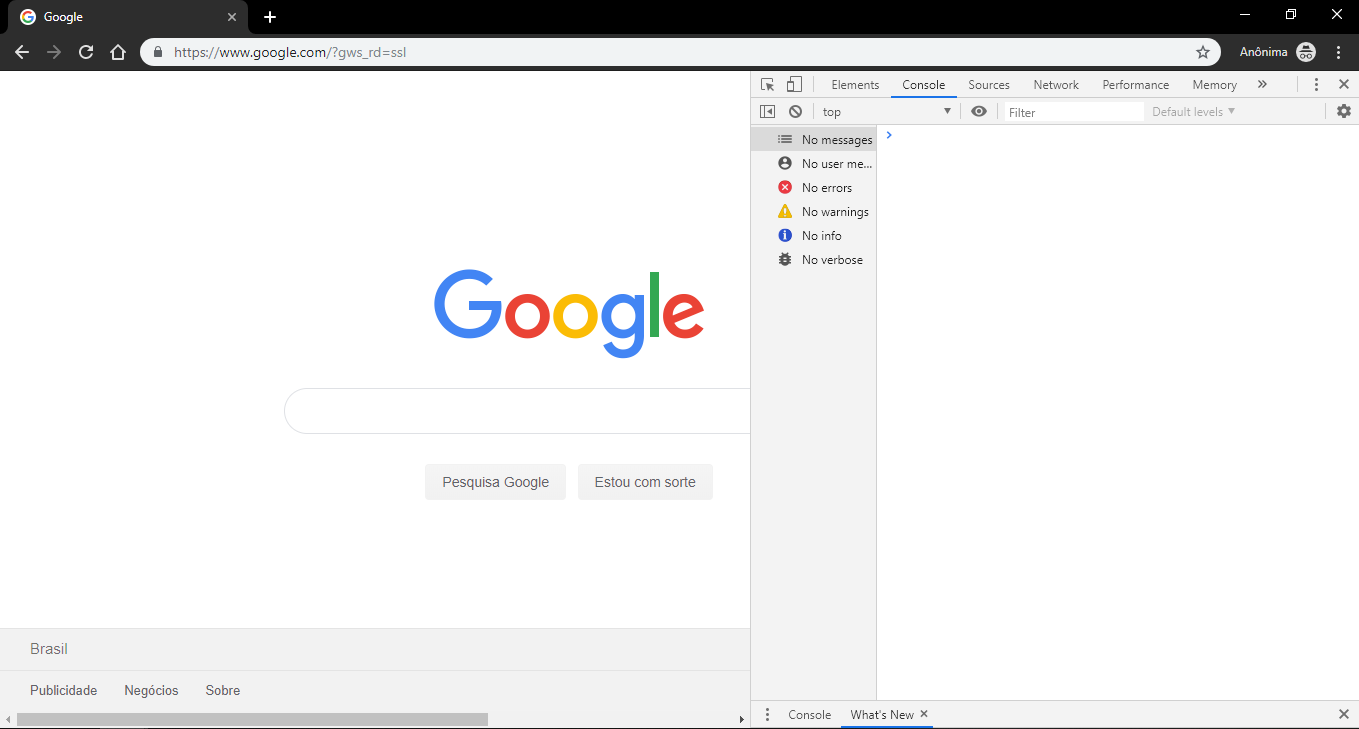Click the Google search box

517,411
